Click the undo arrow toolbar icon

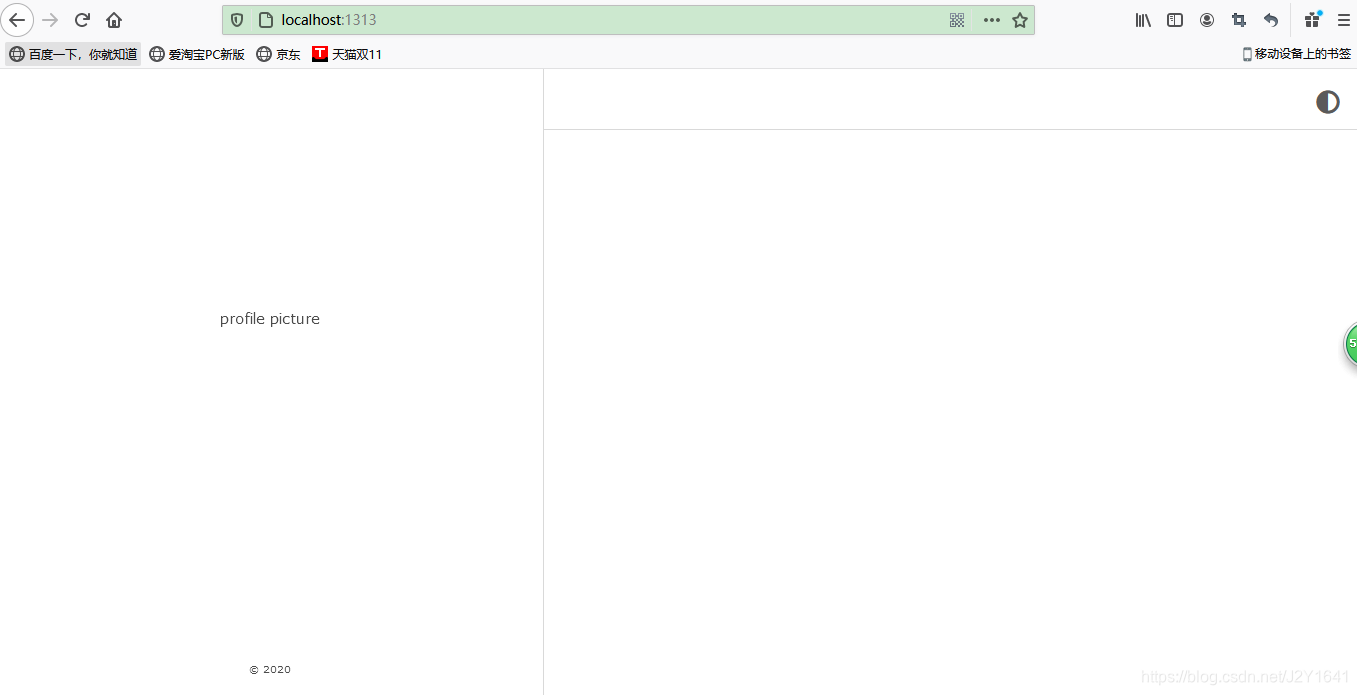1271,20
